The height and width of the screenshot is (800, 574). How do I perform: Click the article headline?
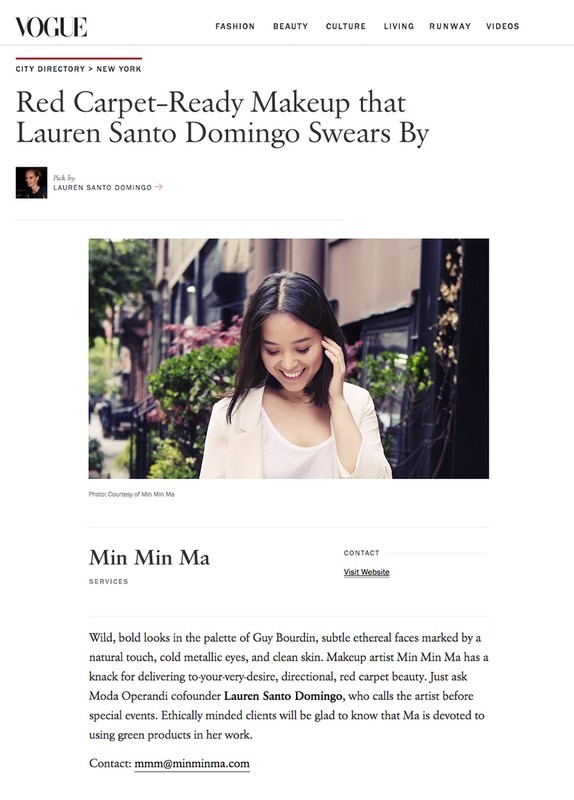[x=222, y=118]
